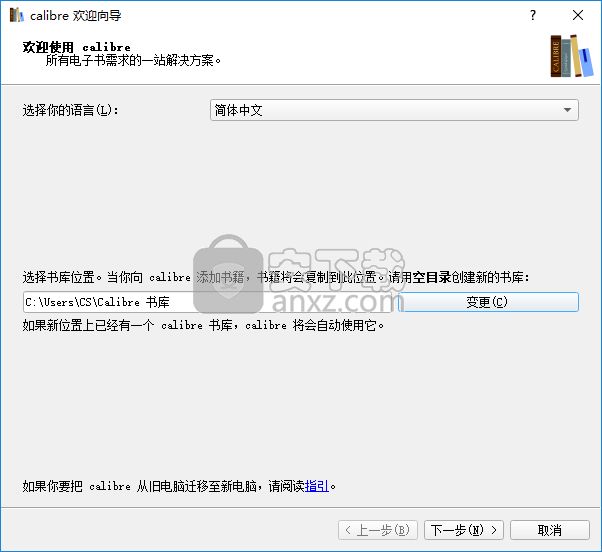This screenshot has height=552, width=602.
Task: Click the calibre title bar app icon
Action: pos(17,15)
